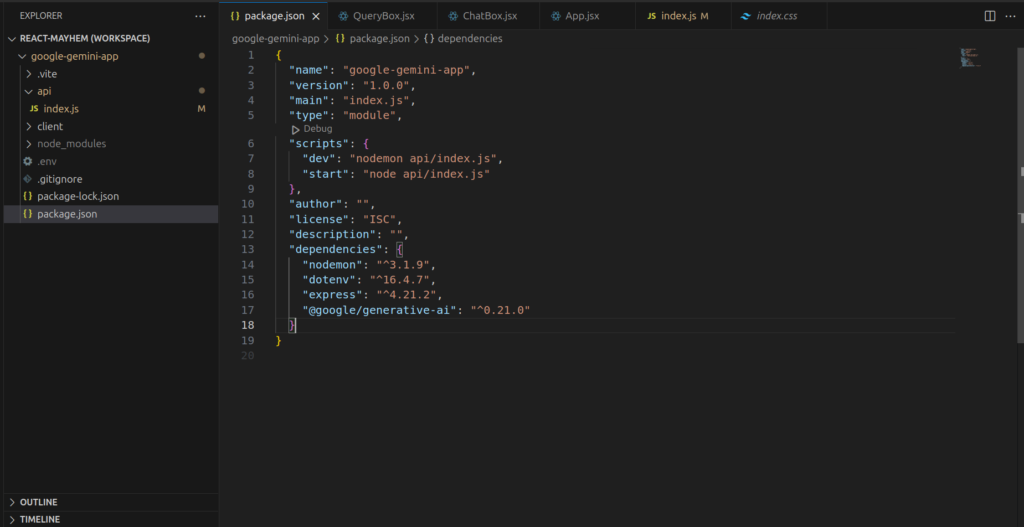
Task: Click the braces icon of package-lock.json
Action: (x=27, y=196)
